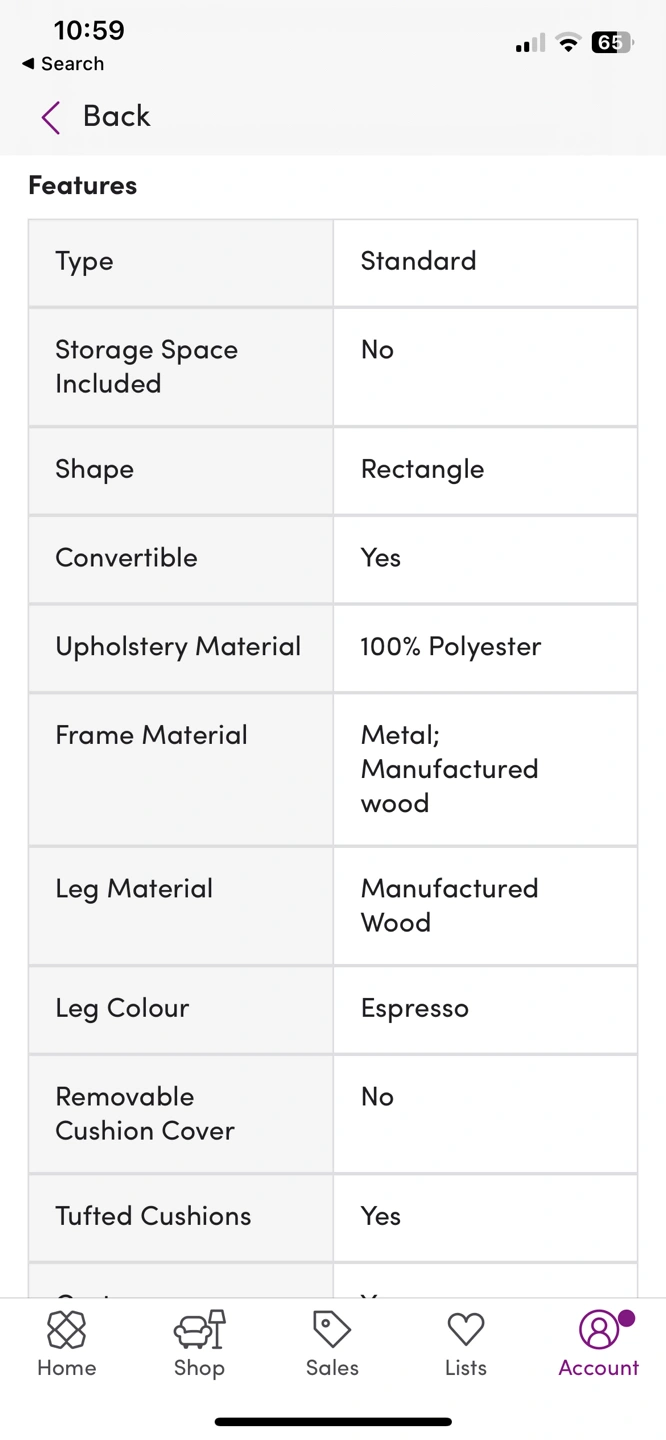Select the Frame Material row label
This screenshot has height=1440, width=666.
point(151,735)
